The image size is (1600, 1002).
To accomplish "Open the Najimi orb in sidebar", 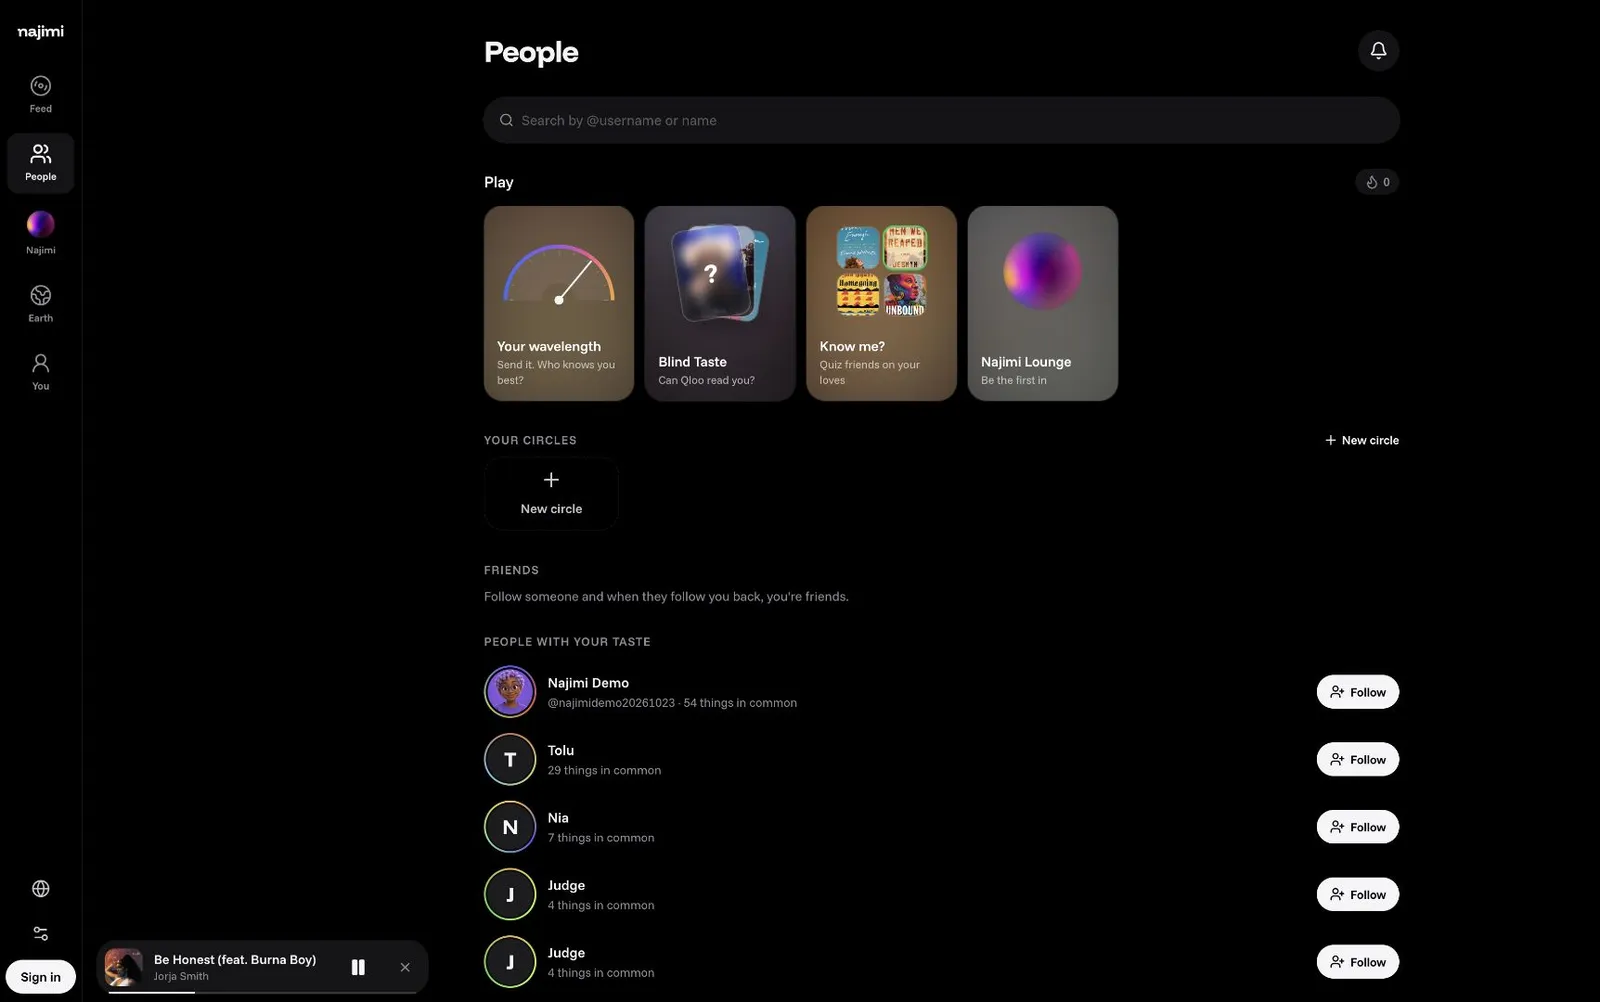I will tap(40, 232).
